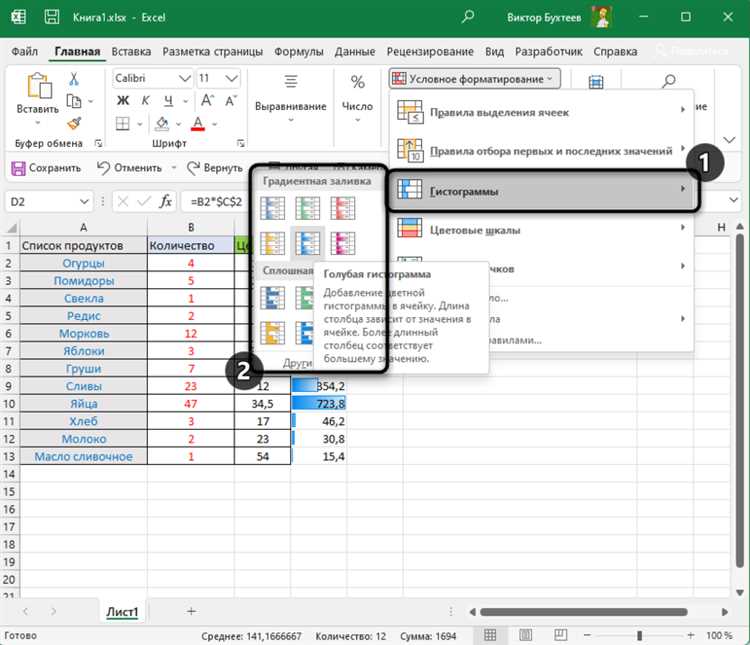Open the Цветовые шкалы submenu
This screenshot has height=645, width=750.
pos(541,230)
